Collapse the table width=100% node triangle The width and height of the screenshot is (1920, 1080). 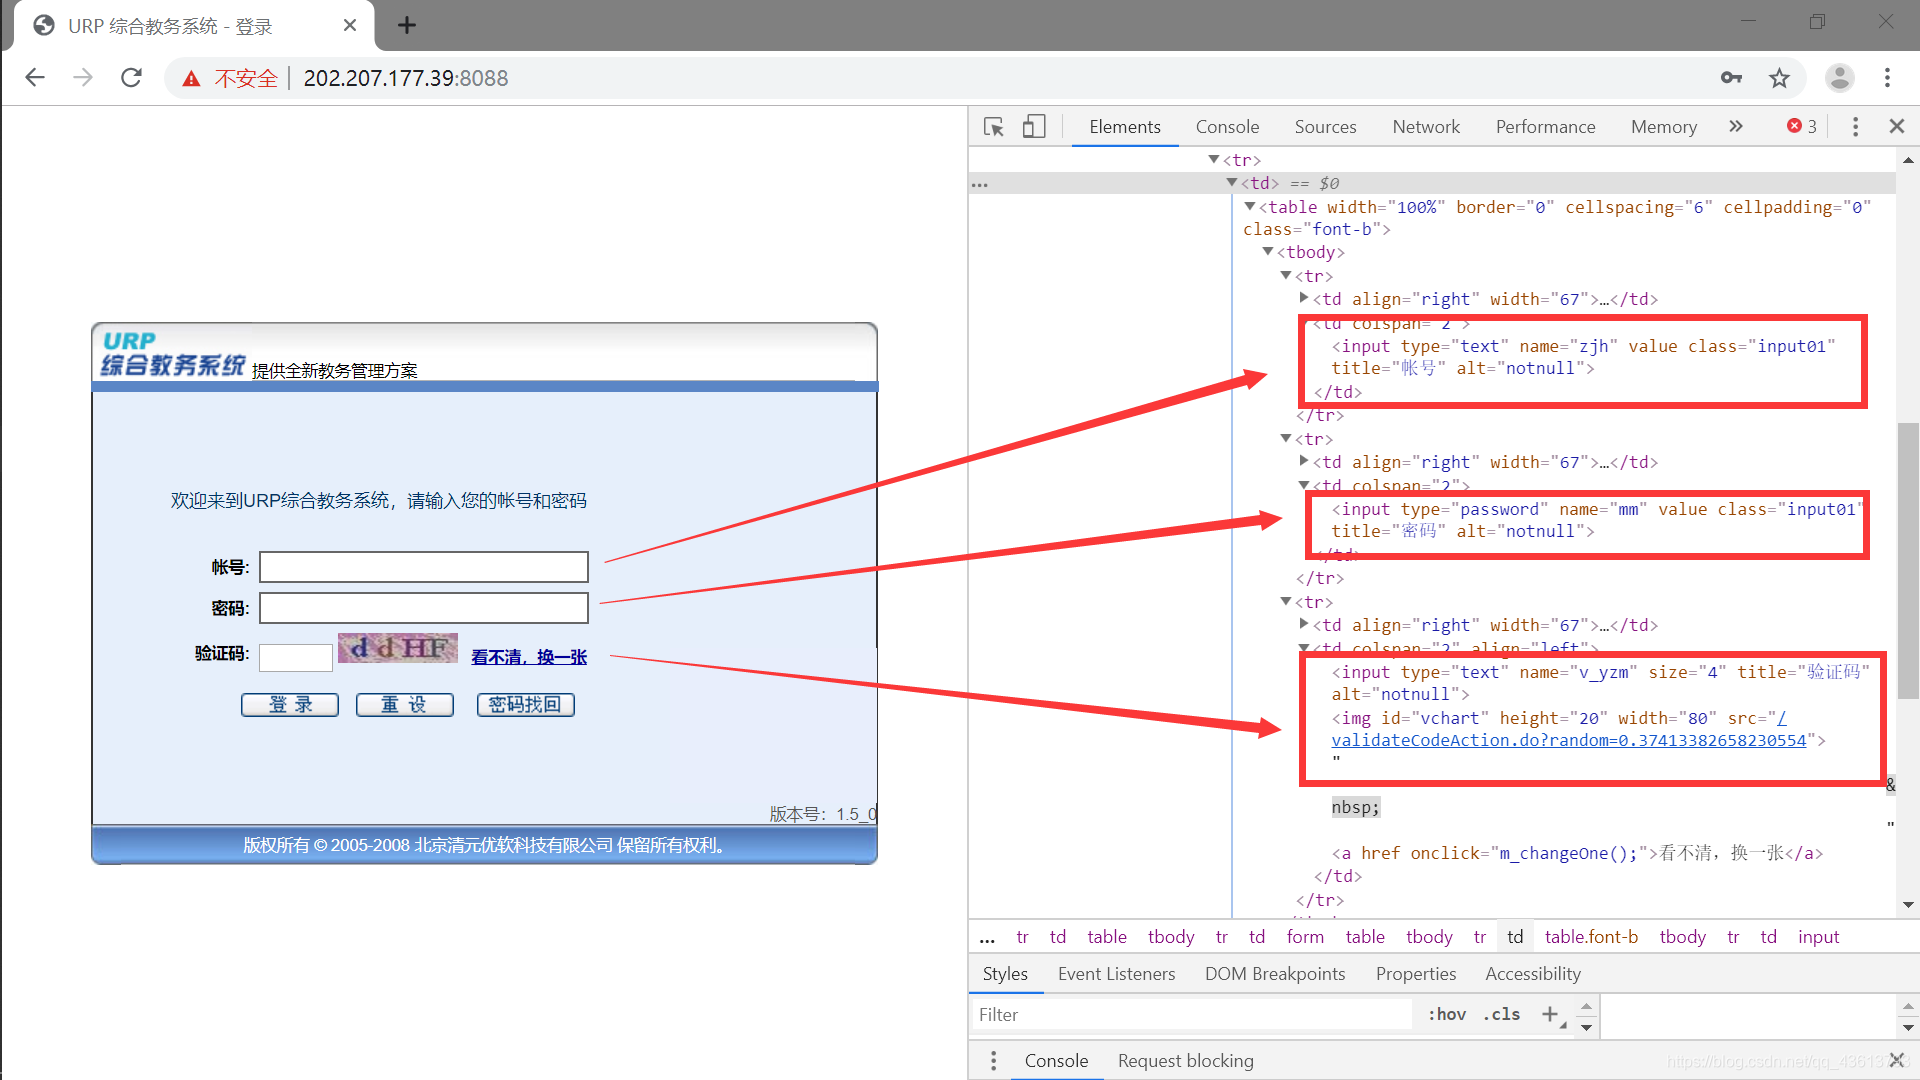1250,207
